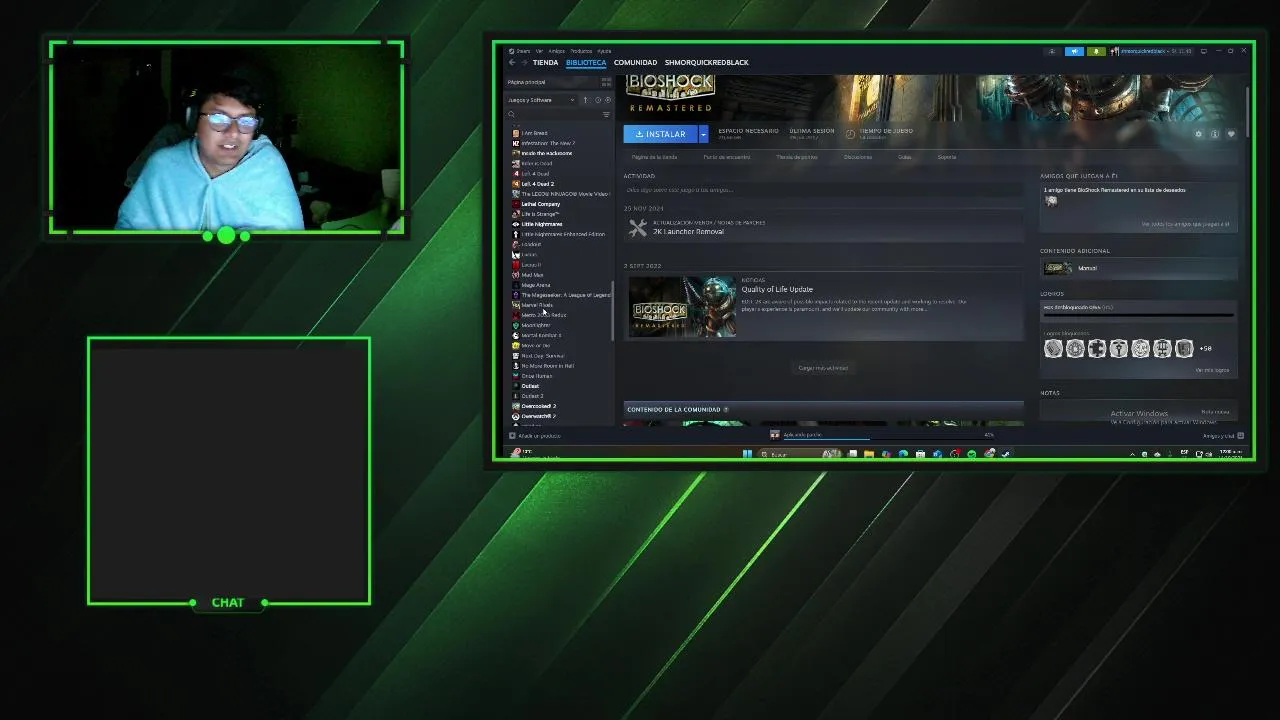Image resolution: width=1280 pixels, height=720 pixels.
Task: Click Cargar más actividad button
Action: [823, 368]
